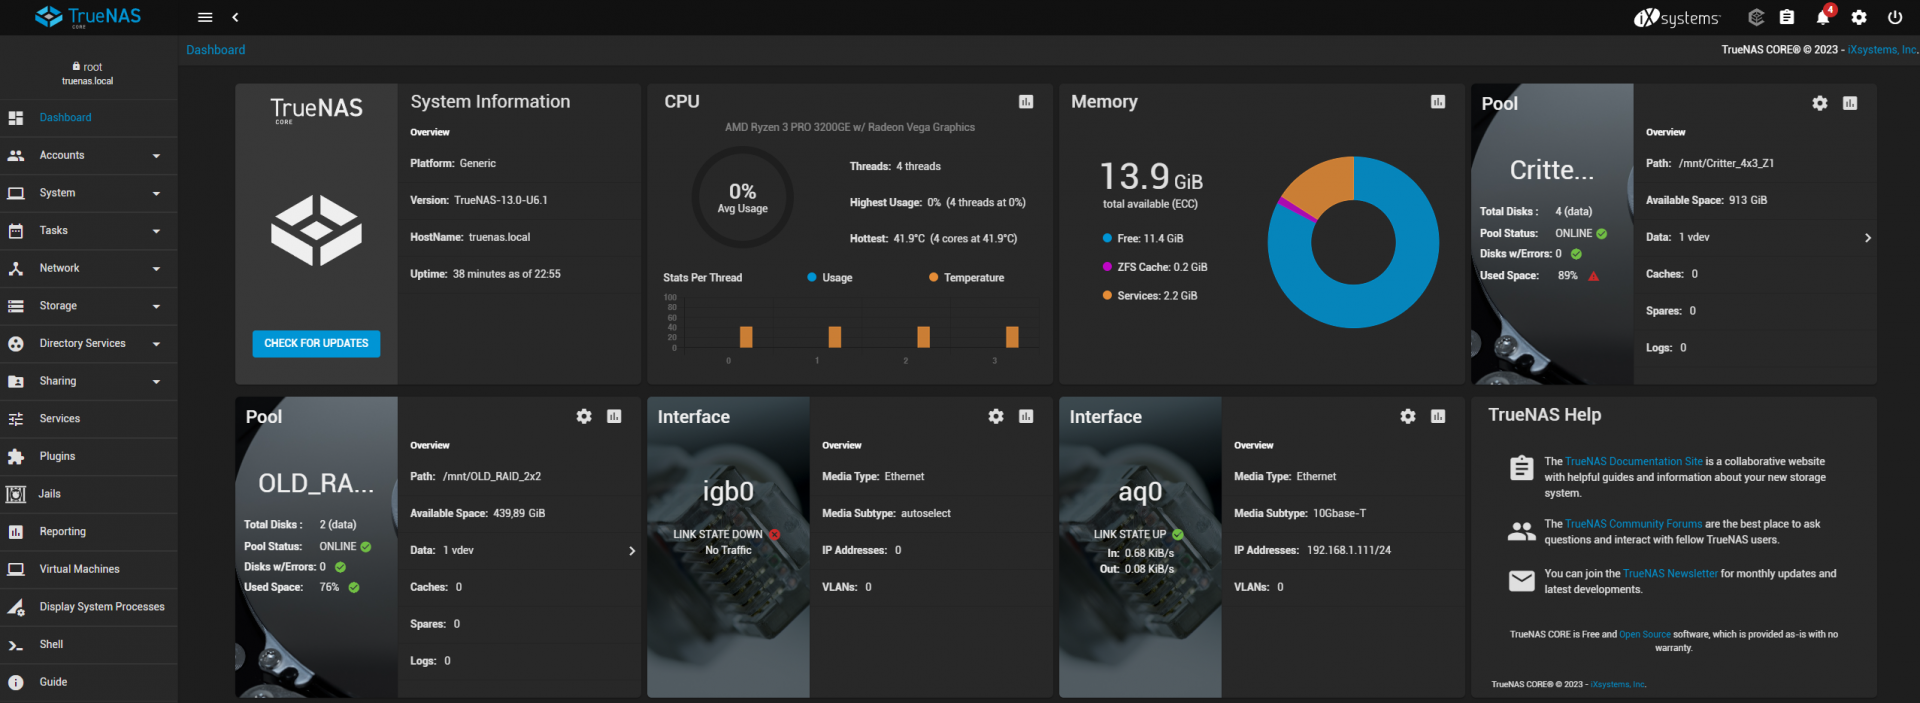Expand the System menu arrow
The height and width of the screenshot is (703, 1920).
click(156, 194)
